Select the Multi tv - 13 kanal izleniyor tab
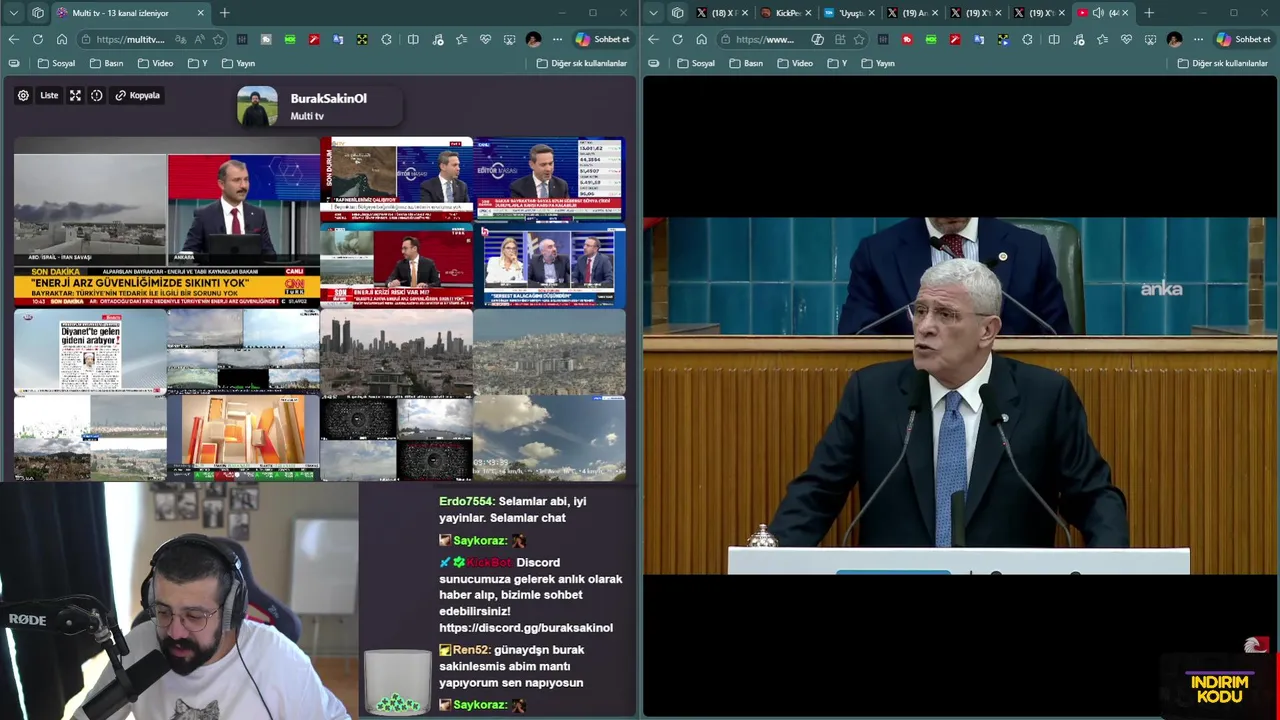This screenshot has width=1280, height=720. click(x=131, y=13)
